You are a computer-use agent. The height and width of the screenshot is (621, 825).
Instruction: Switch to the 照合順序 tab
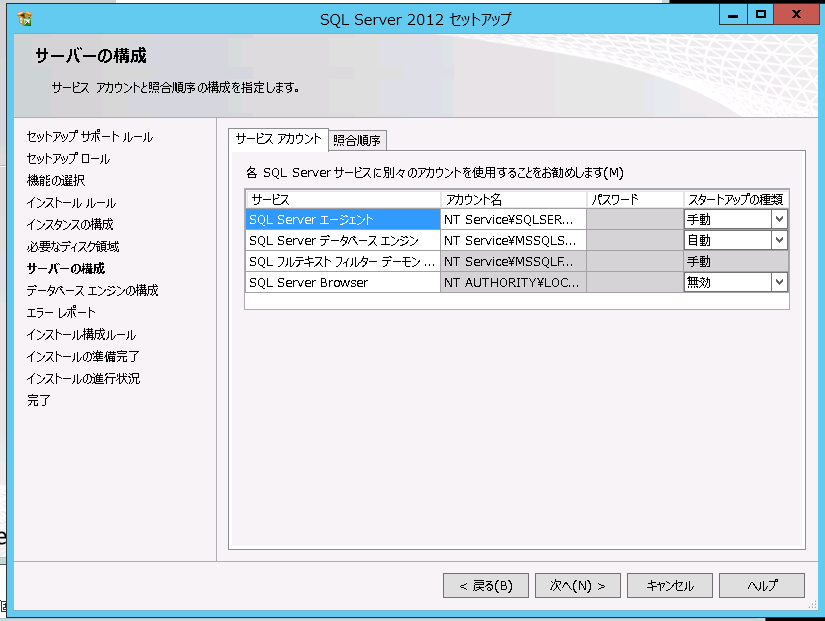pyautogui.click(x=357, y=141)
